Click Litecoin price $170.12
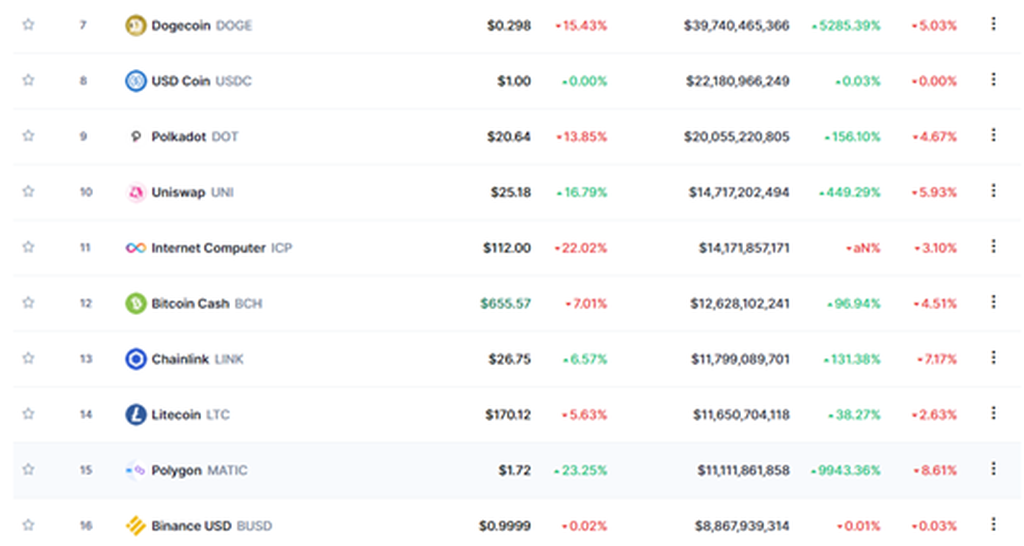Image resolution: width=1024 pixels, height=546 pixels. [x=508, y=415]
